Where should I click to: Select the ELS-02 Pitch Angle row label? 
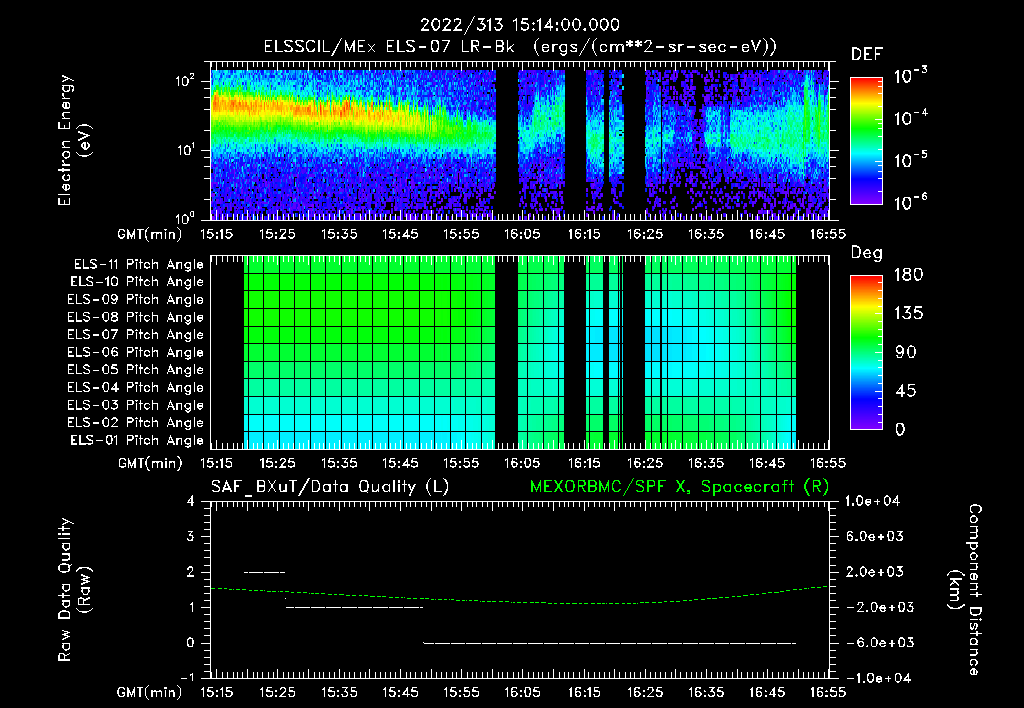136,423
